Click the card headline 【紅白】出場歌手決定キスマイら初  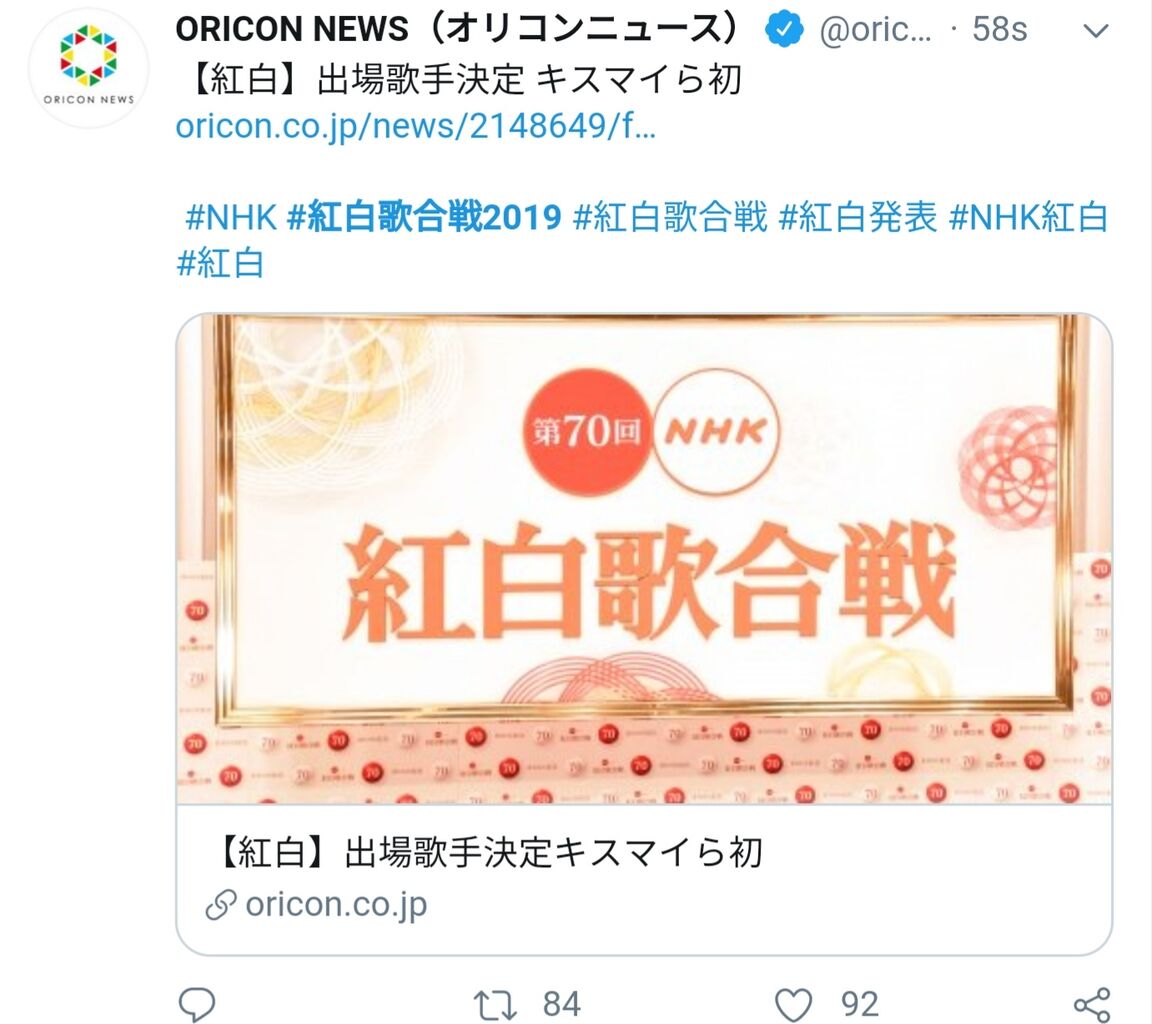(489, 853)
